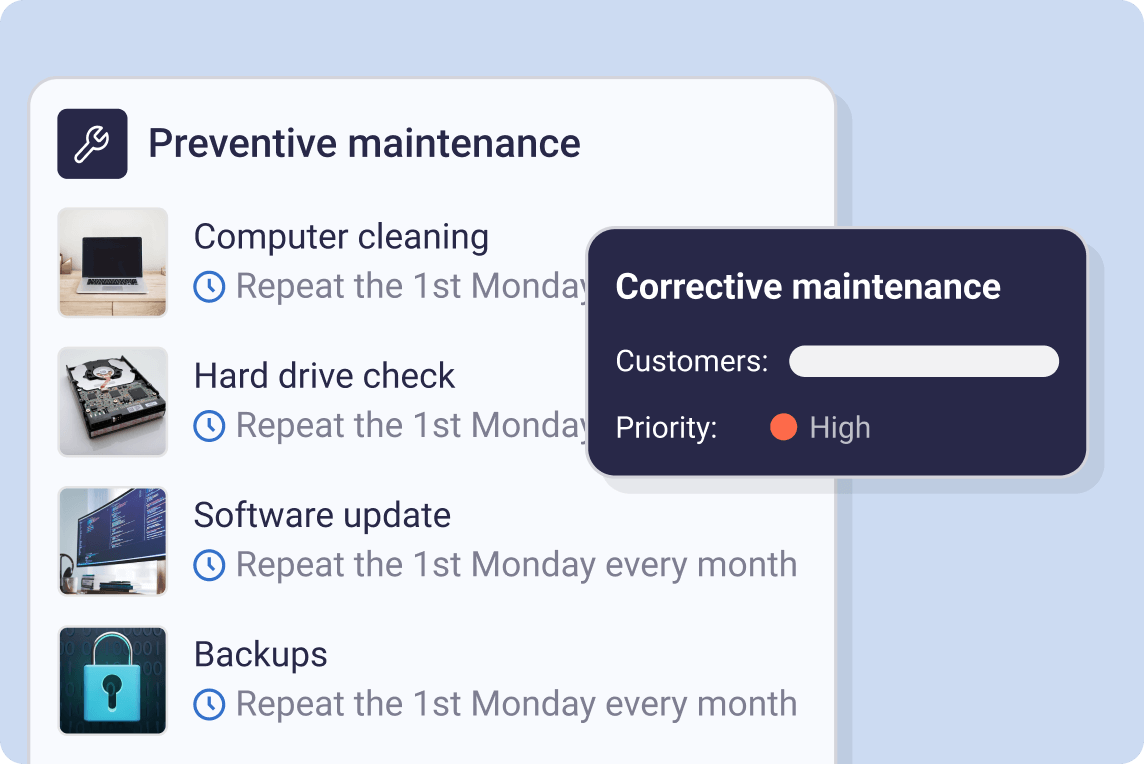1144x764 pixels.
Task: Click the High priority label
Action: [840, 428]
